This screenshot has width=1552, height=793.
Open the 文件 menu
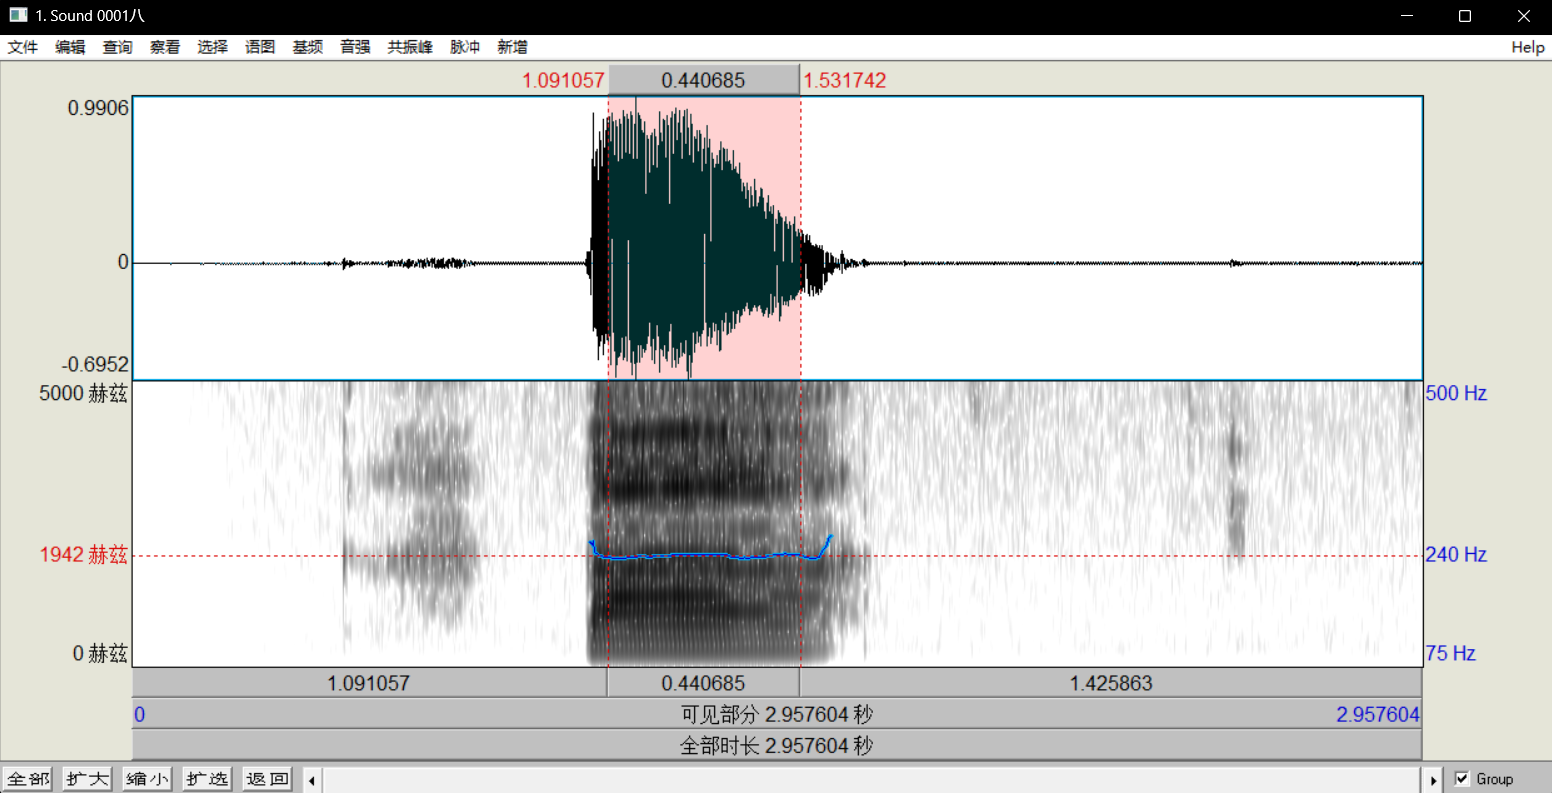pyautogui.click(x=23, y=47)
